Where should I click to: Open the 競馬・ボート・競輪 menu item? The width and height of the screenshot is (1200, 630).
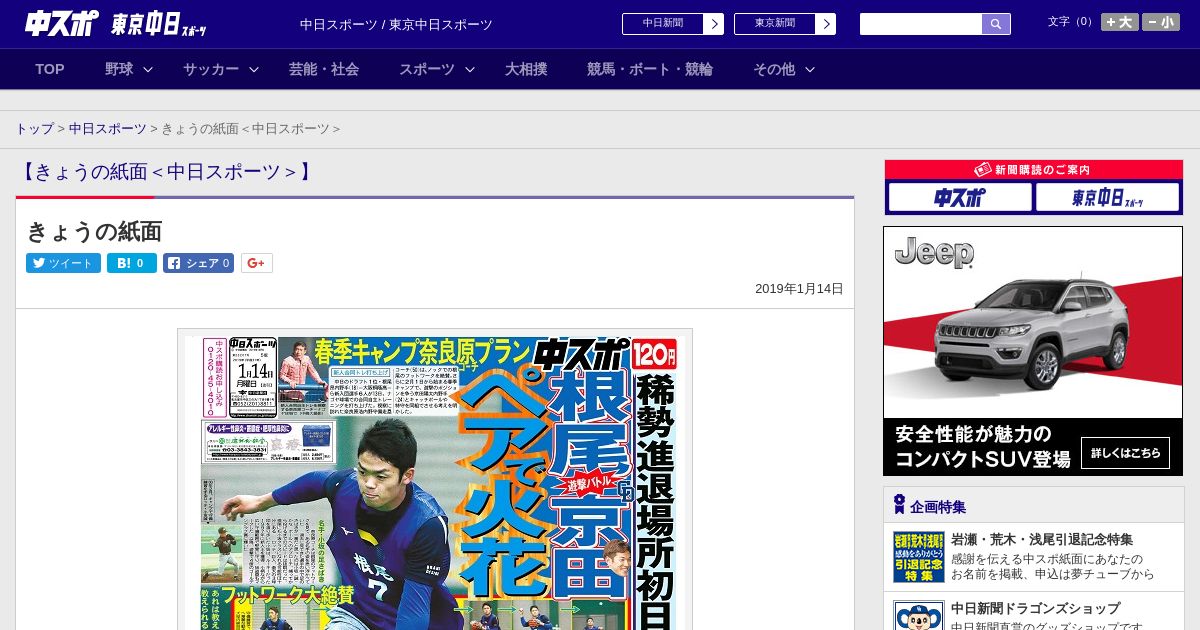[650, 69]
